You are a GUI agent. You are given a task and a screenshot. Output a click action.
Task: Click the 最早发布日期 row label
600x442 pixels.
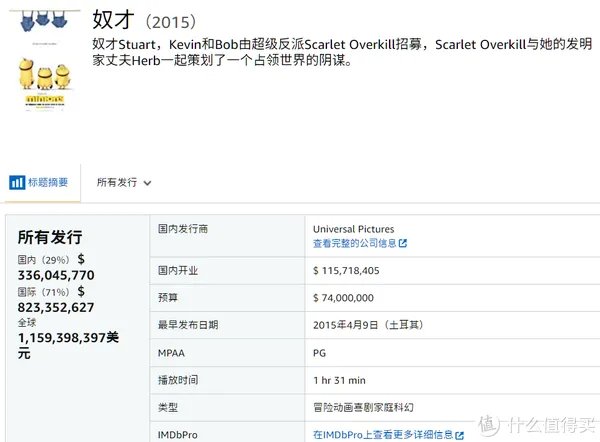[188, 325]
